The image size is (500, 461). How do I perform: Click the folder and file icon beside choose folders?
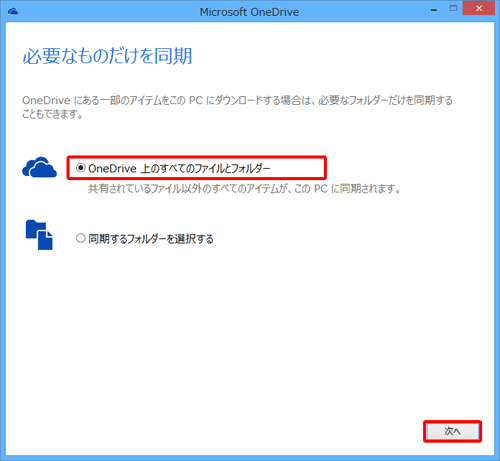[39, 235]
